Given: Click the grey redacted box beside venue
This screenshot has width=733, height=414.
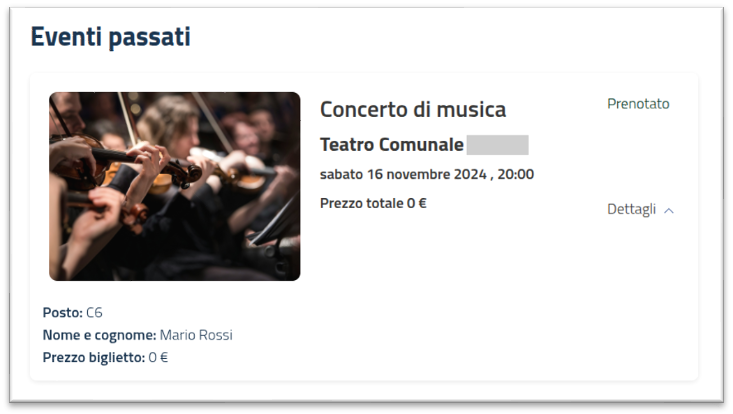Looking at the screenshot, I should tap(497, 145).
